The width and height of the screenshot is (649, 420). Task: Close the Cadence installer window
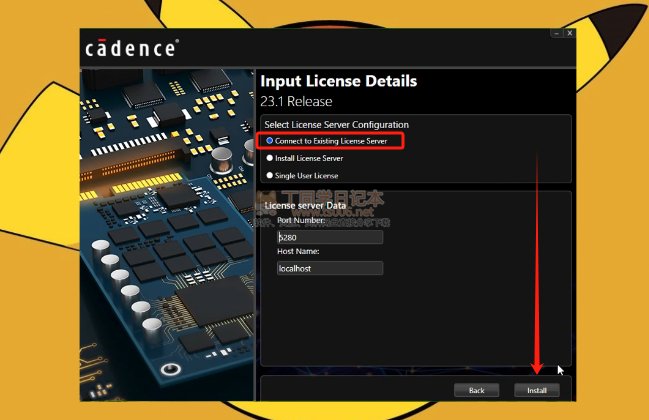pyautogui.click(x=569, y=33)
